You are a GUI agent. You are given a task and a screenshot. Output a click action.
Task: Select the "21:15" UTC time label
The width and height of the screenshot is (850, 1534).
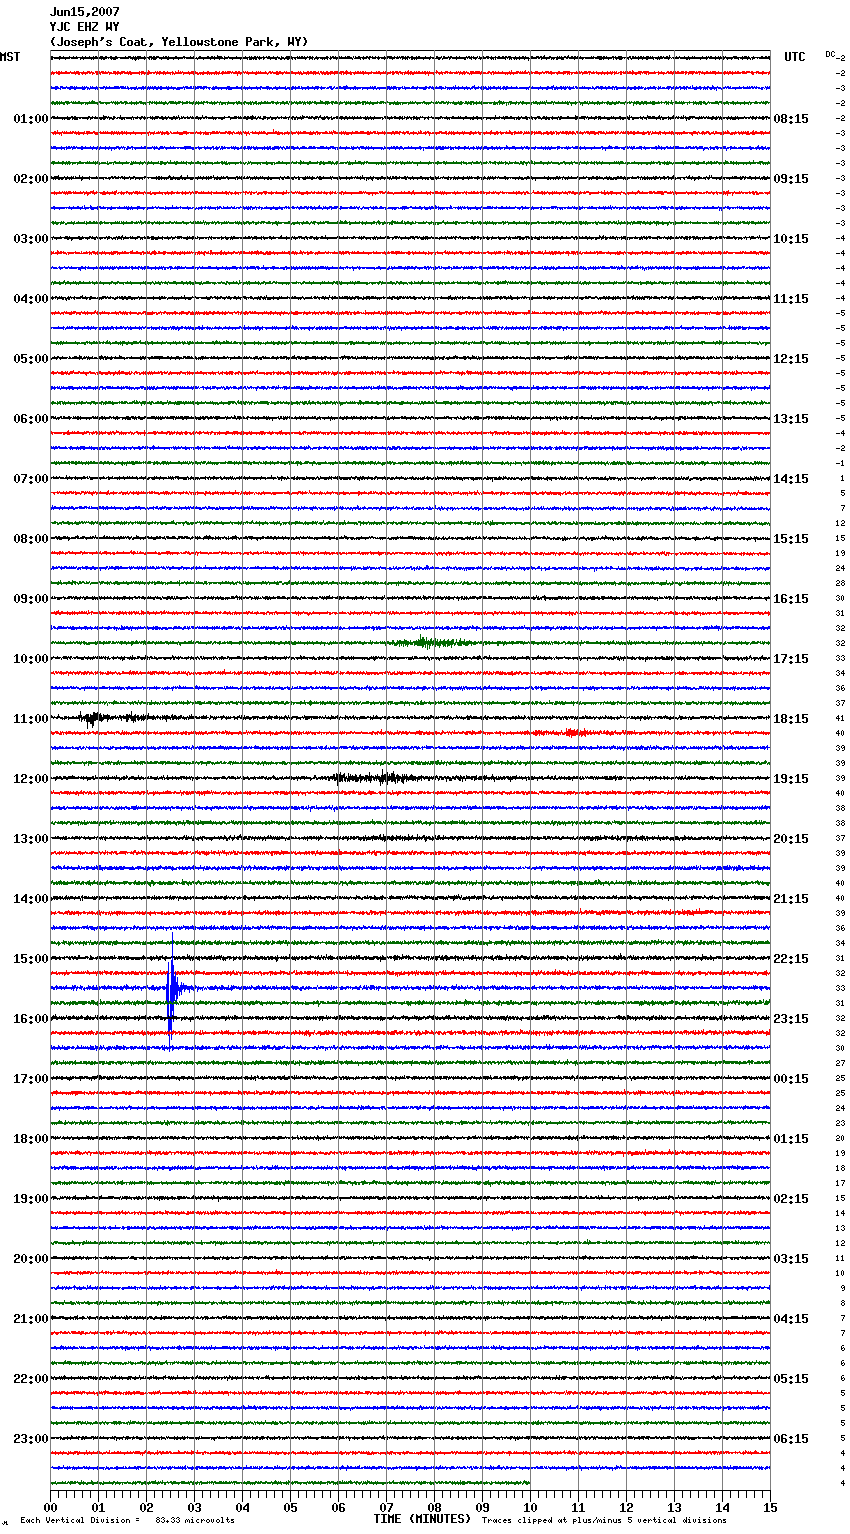coord(791,899)
